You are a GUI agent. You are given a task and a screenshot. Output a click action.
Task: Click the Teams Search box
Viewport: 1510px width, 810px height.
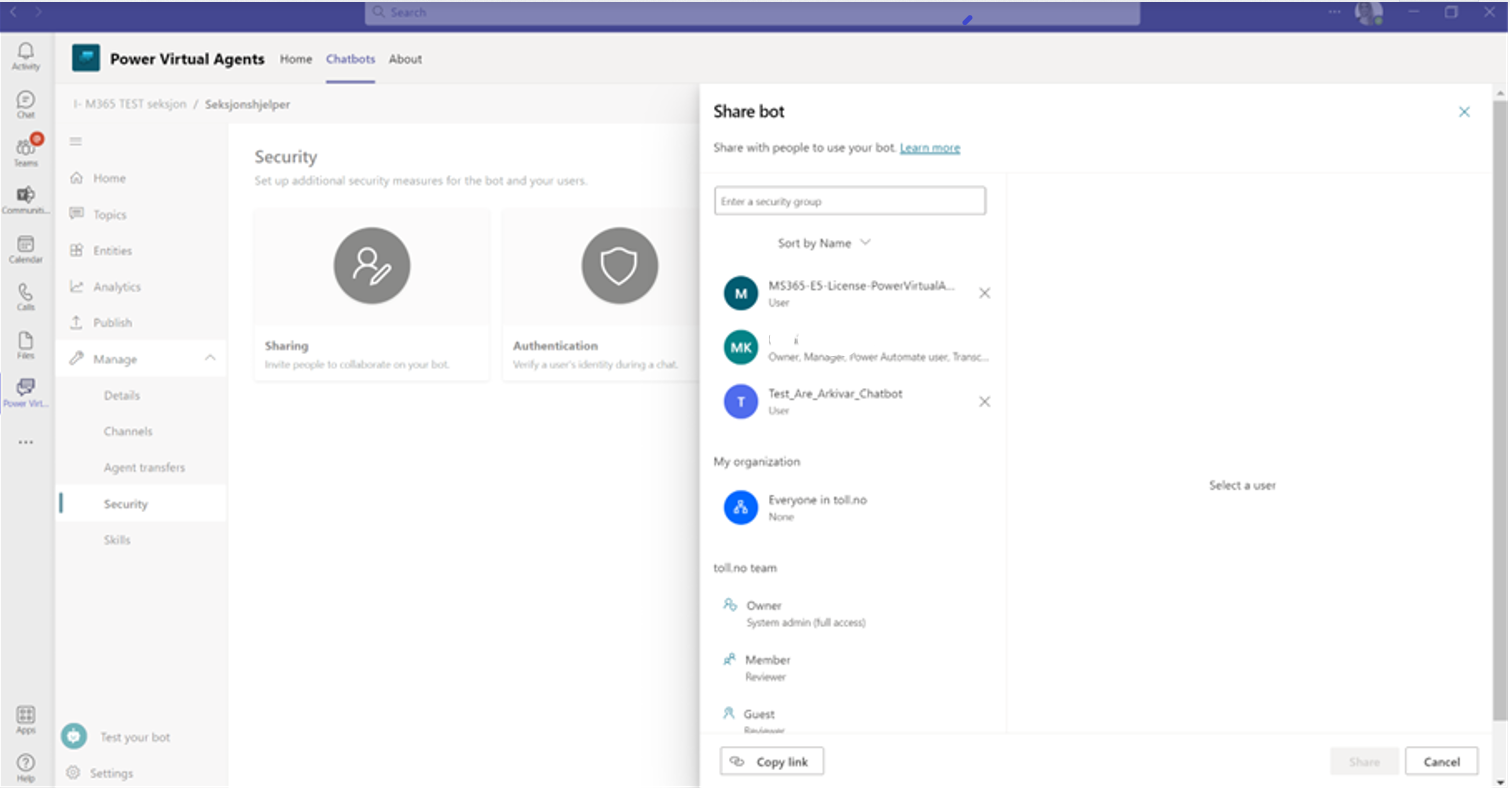click(752, 12)
